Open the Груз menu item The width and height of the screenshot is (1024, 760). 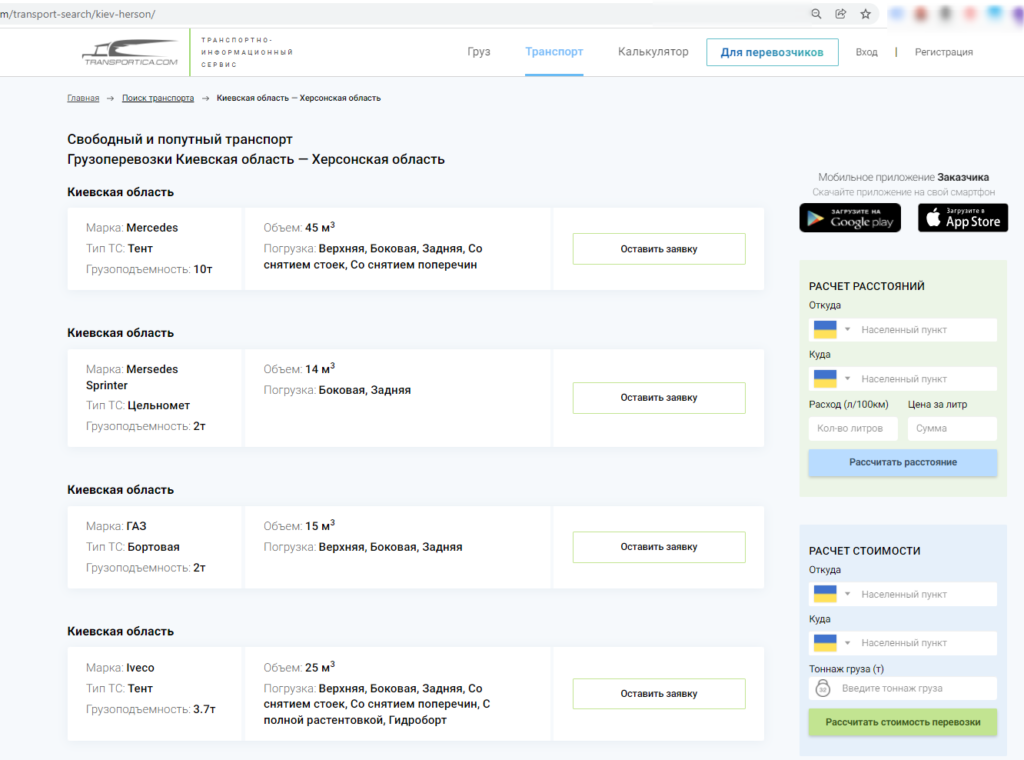coord(479,52)
